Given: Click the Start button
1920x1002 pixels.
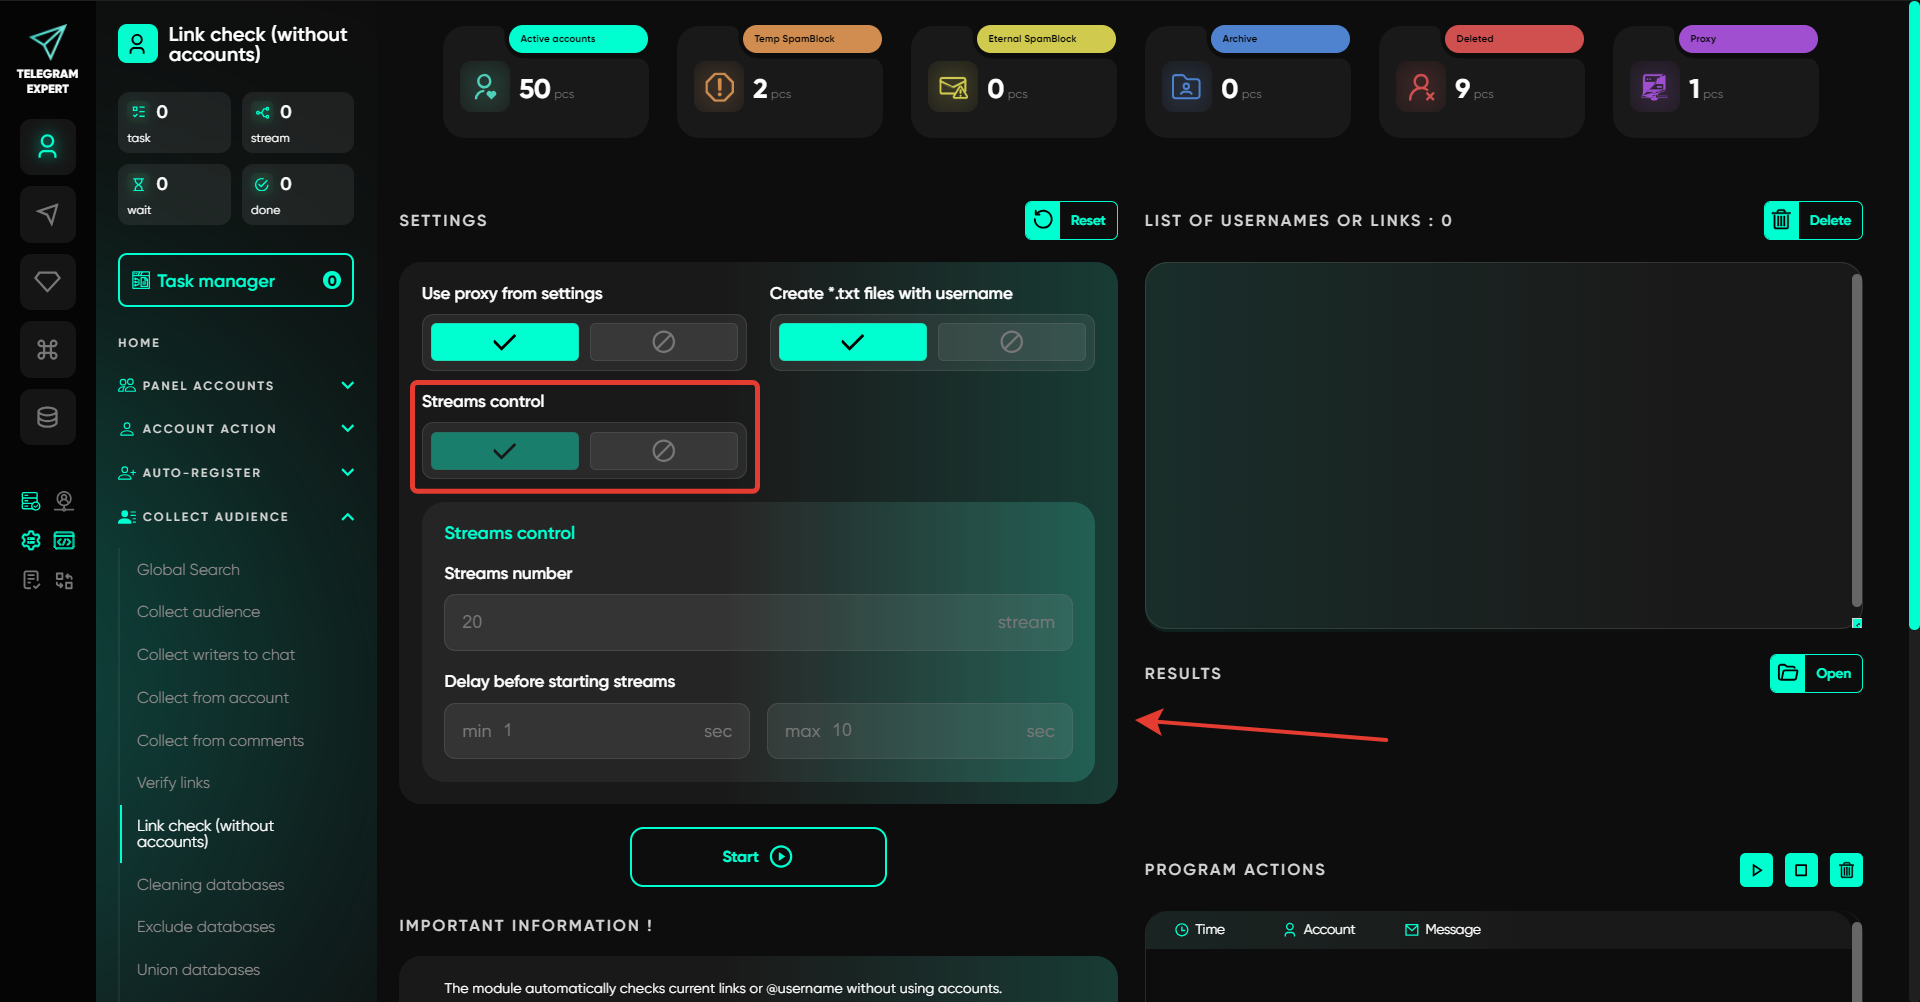Looking at the screenshot, I should pyautogui.click(x=757, y=857).
